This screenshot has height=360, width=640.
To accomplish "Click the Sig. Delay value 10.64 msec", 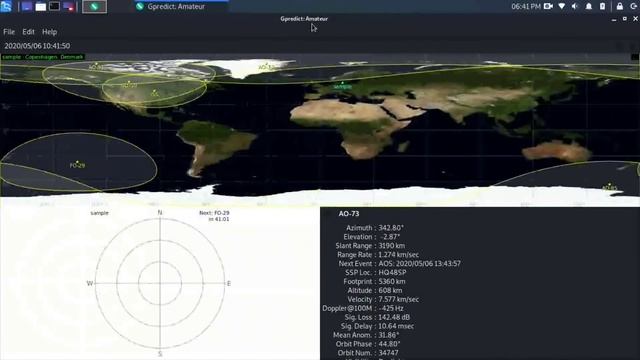I will [x=396, y=327].
